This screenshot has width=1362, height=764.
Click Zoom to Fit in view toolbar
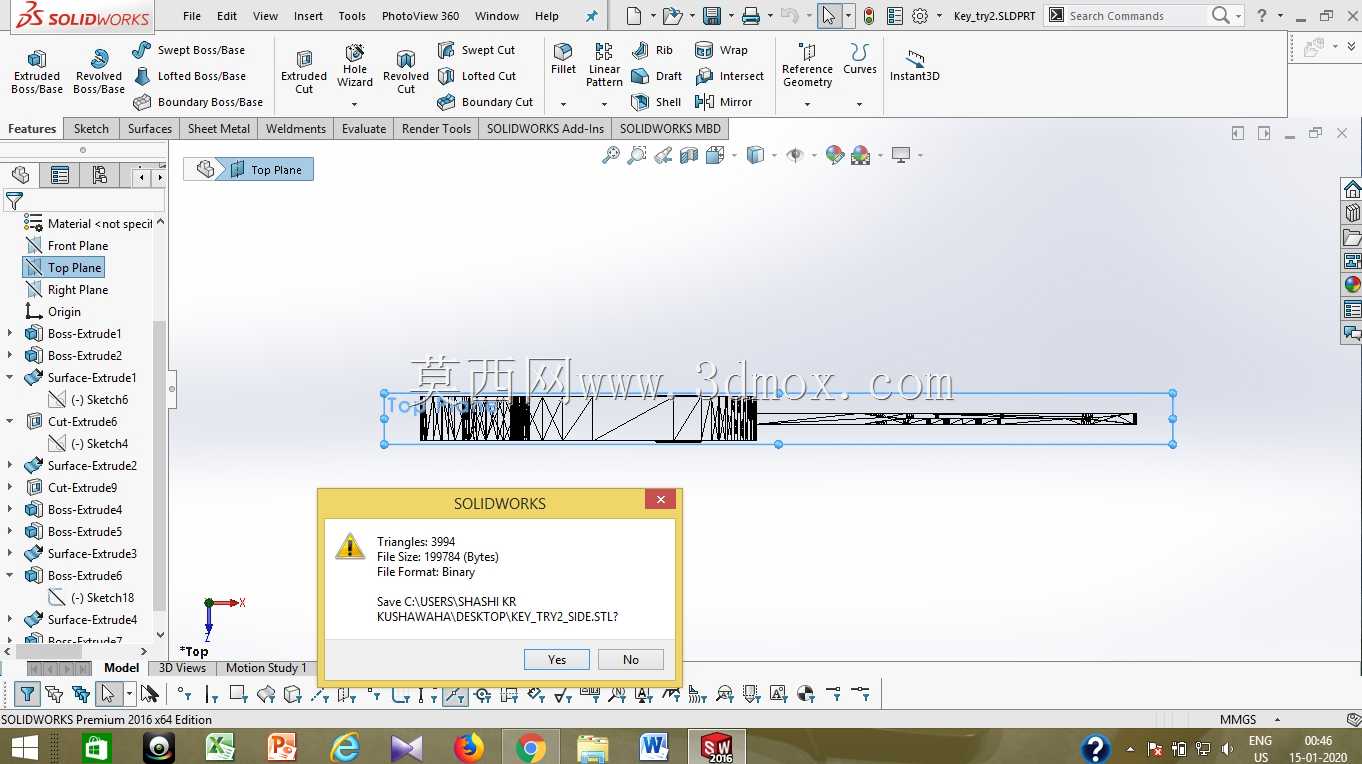(x=610, y=155)
